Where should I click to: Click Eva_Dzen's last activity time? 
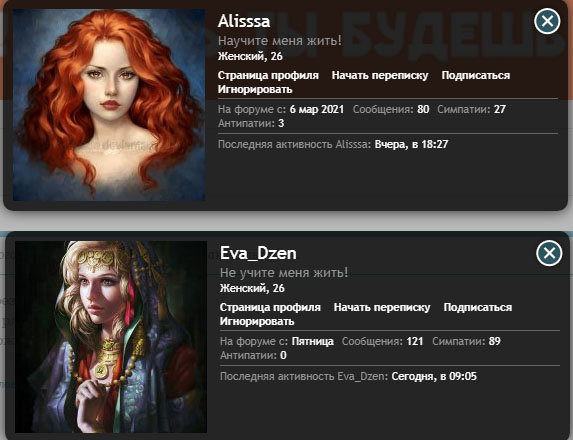click(434, 376)
